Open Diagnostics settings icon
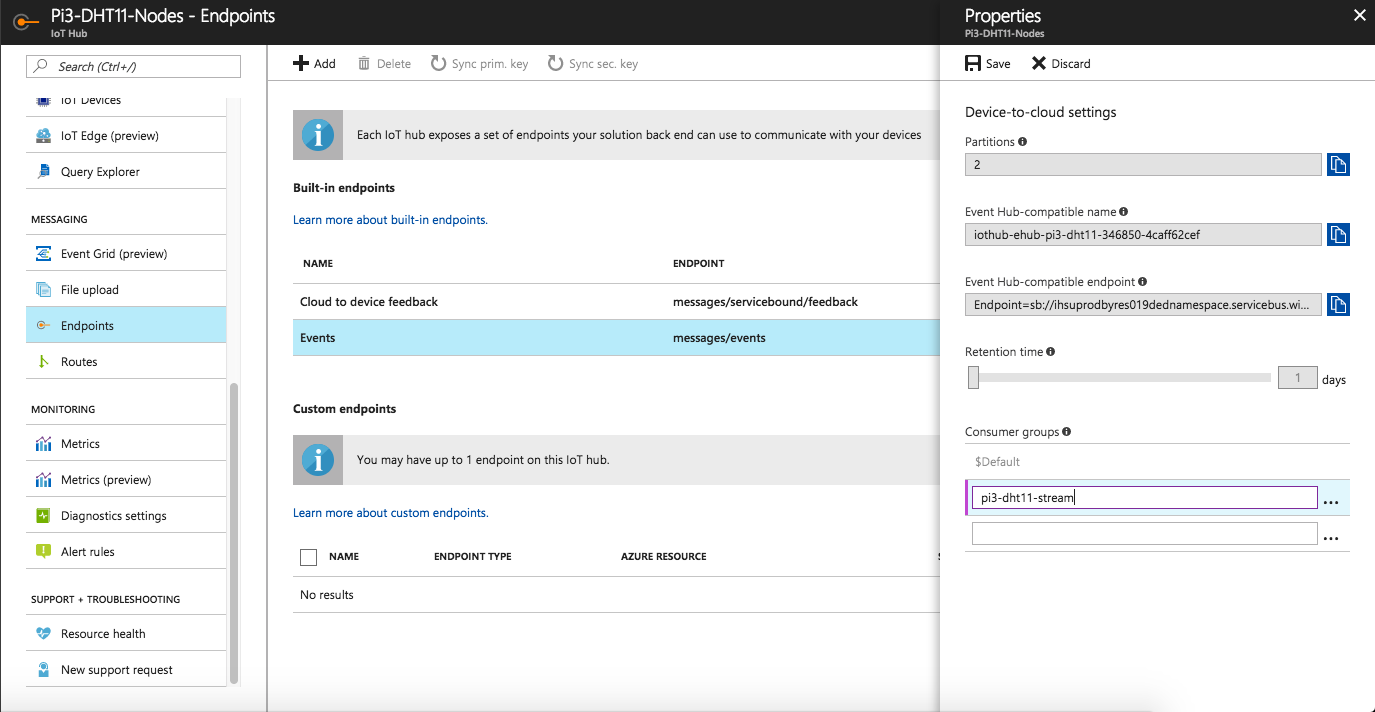The image size is (1375, 712). click(43, 516)
